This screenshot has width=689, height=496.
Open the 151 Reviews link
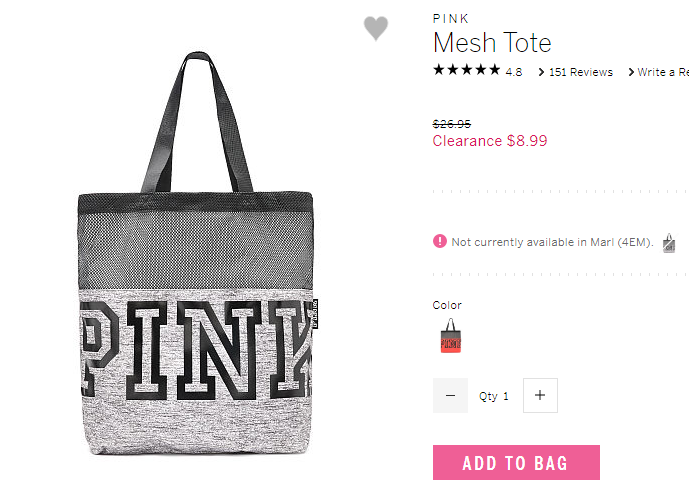click(x=580, y=72)
